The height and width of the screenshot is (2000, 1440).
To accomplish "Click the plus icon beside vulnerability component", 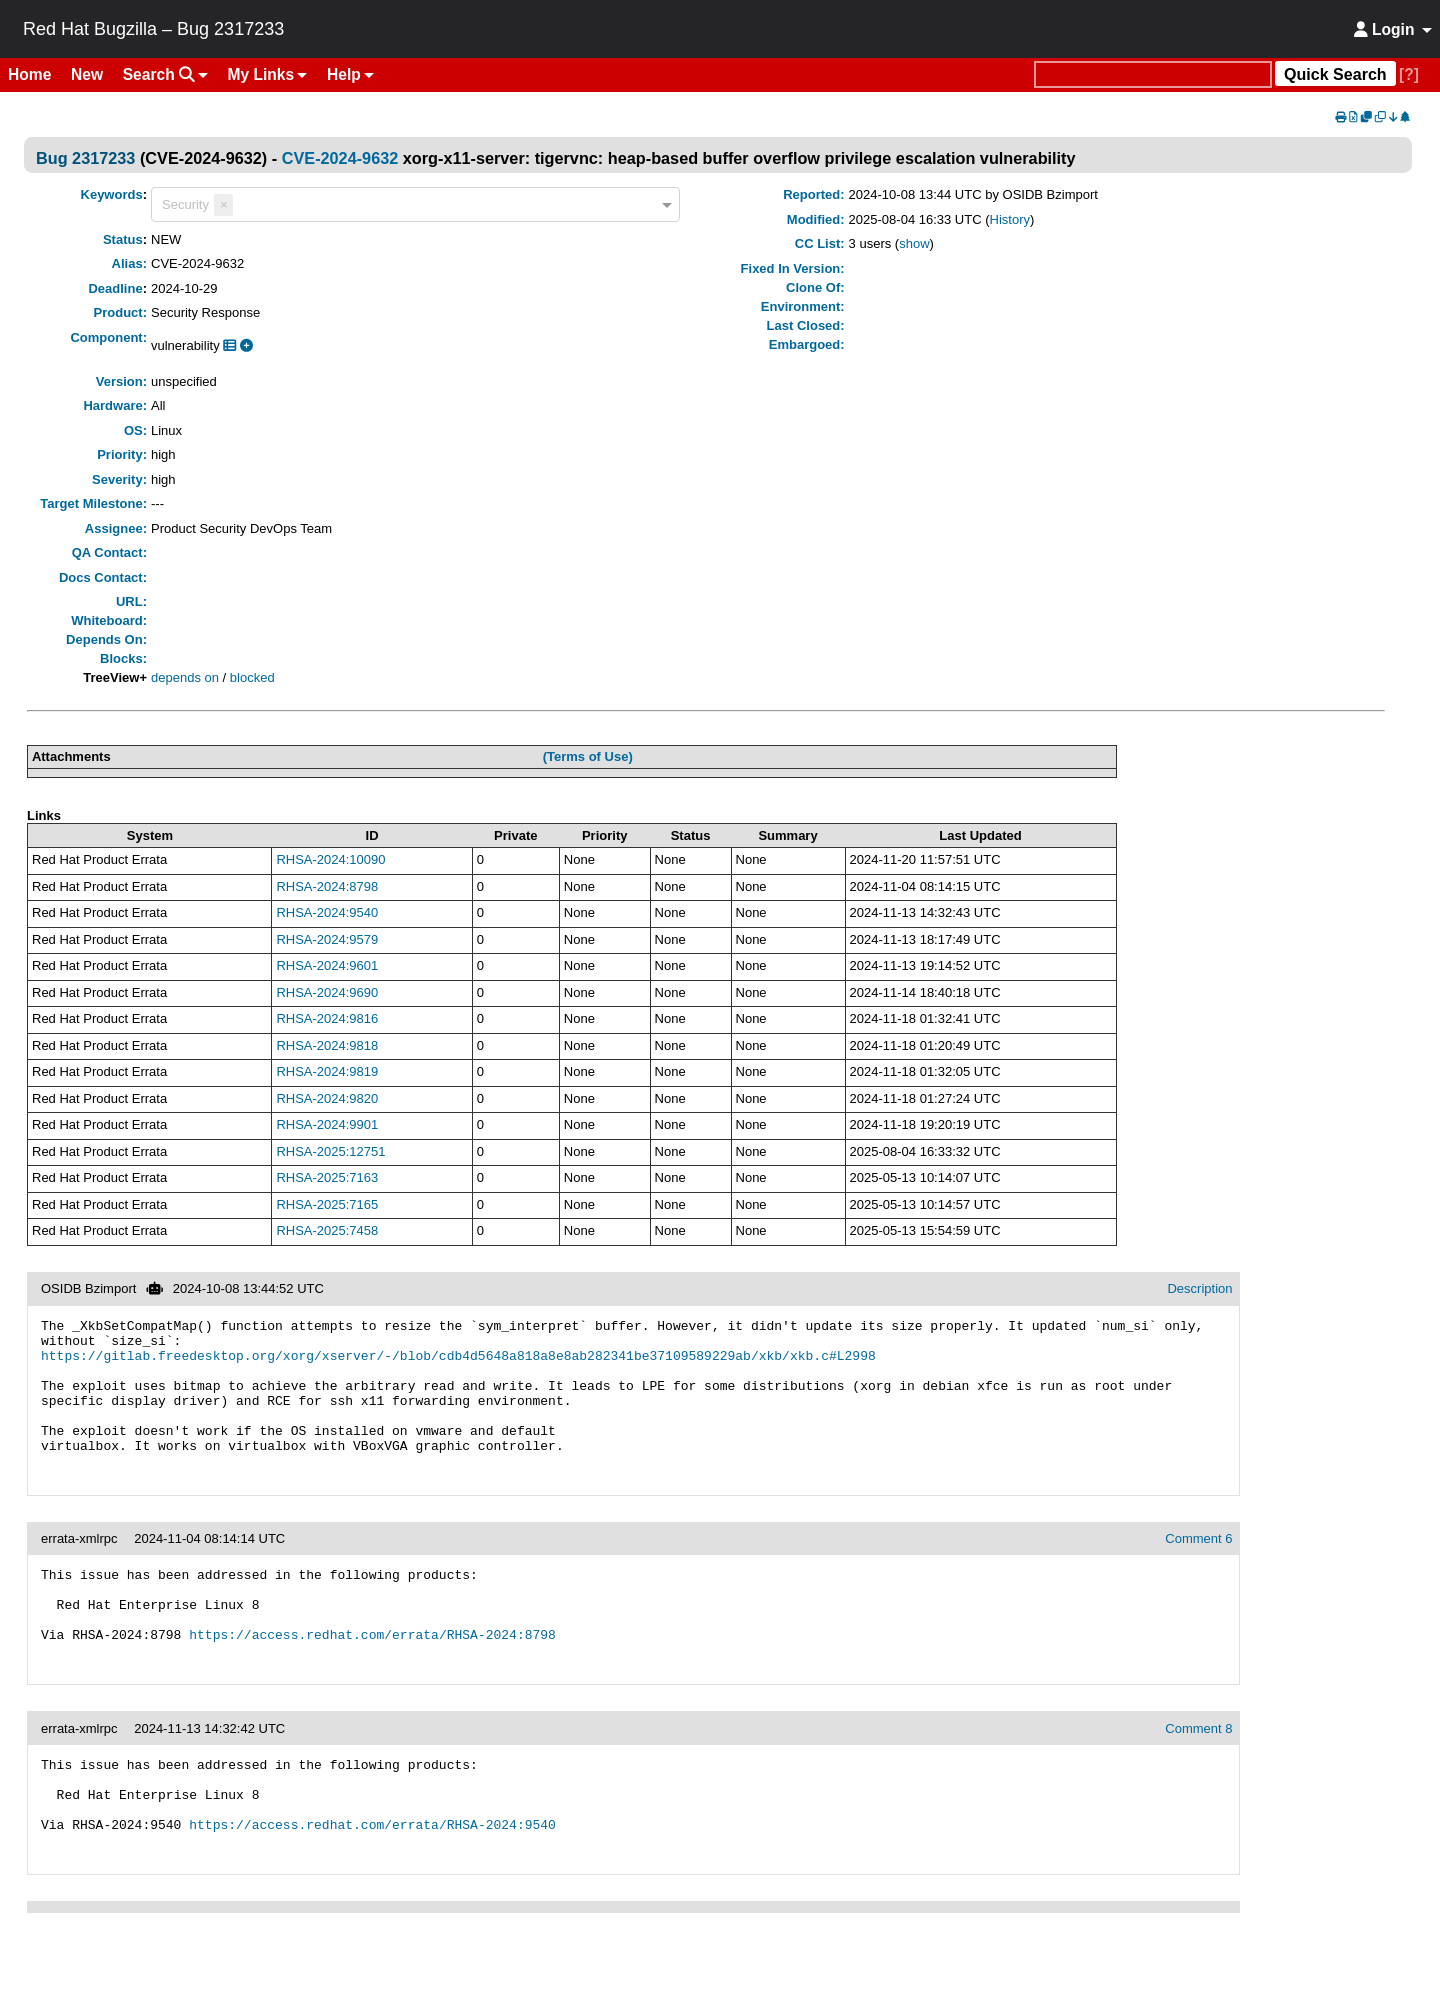I will coord(246,345).
